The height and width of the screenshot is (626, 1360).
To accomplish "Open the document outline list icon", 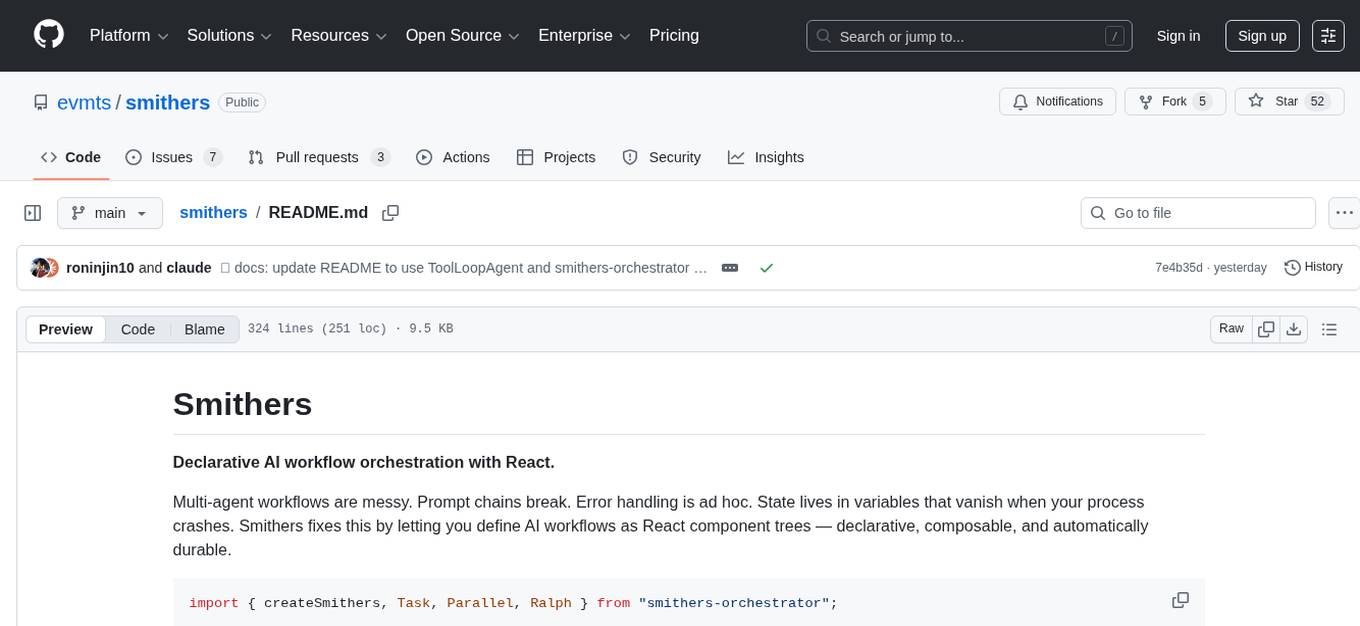I will tap(1329, 329).
